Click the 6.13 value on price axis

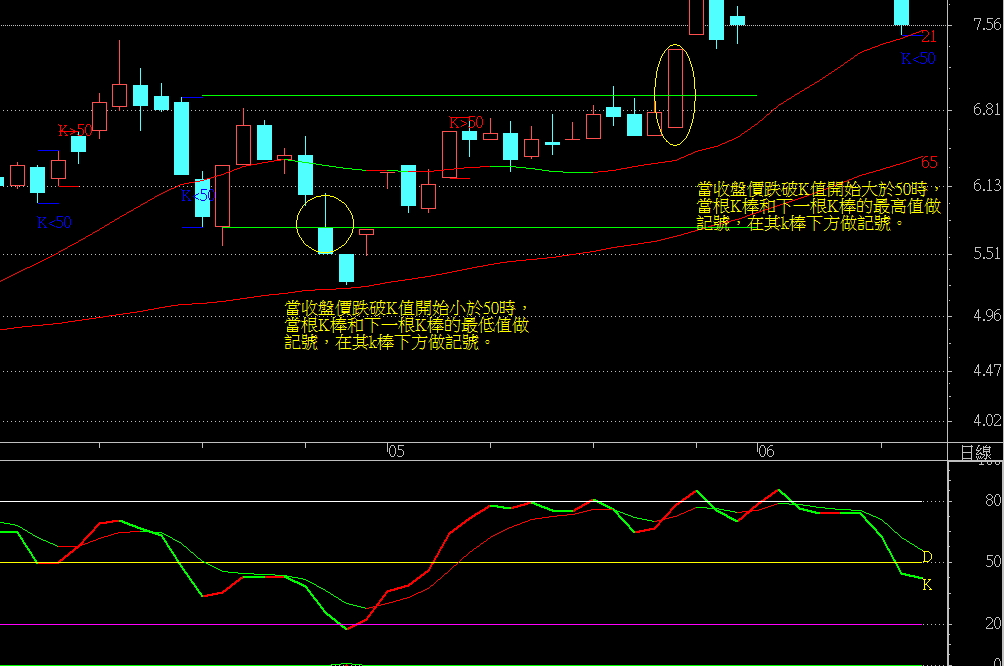click(987, 185)
